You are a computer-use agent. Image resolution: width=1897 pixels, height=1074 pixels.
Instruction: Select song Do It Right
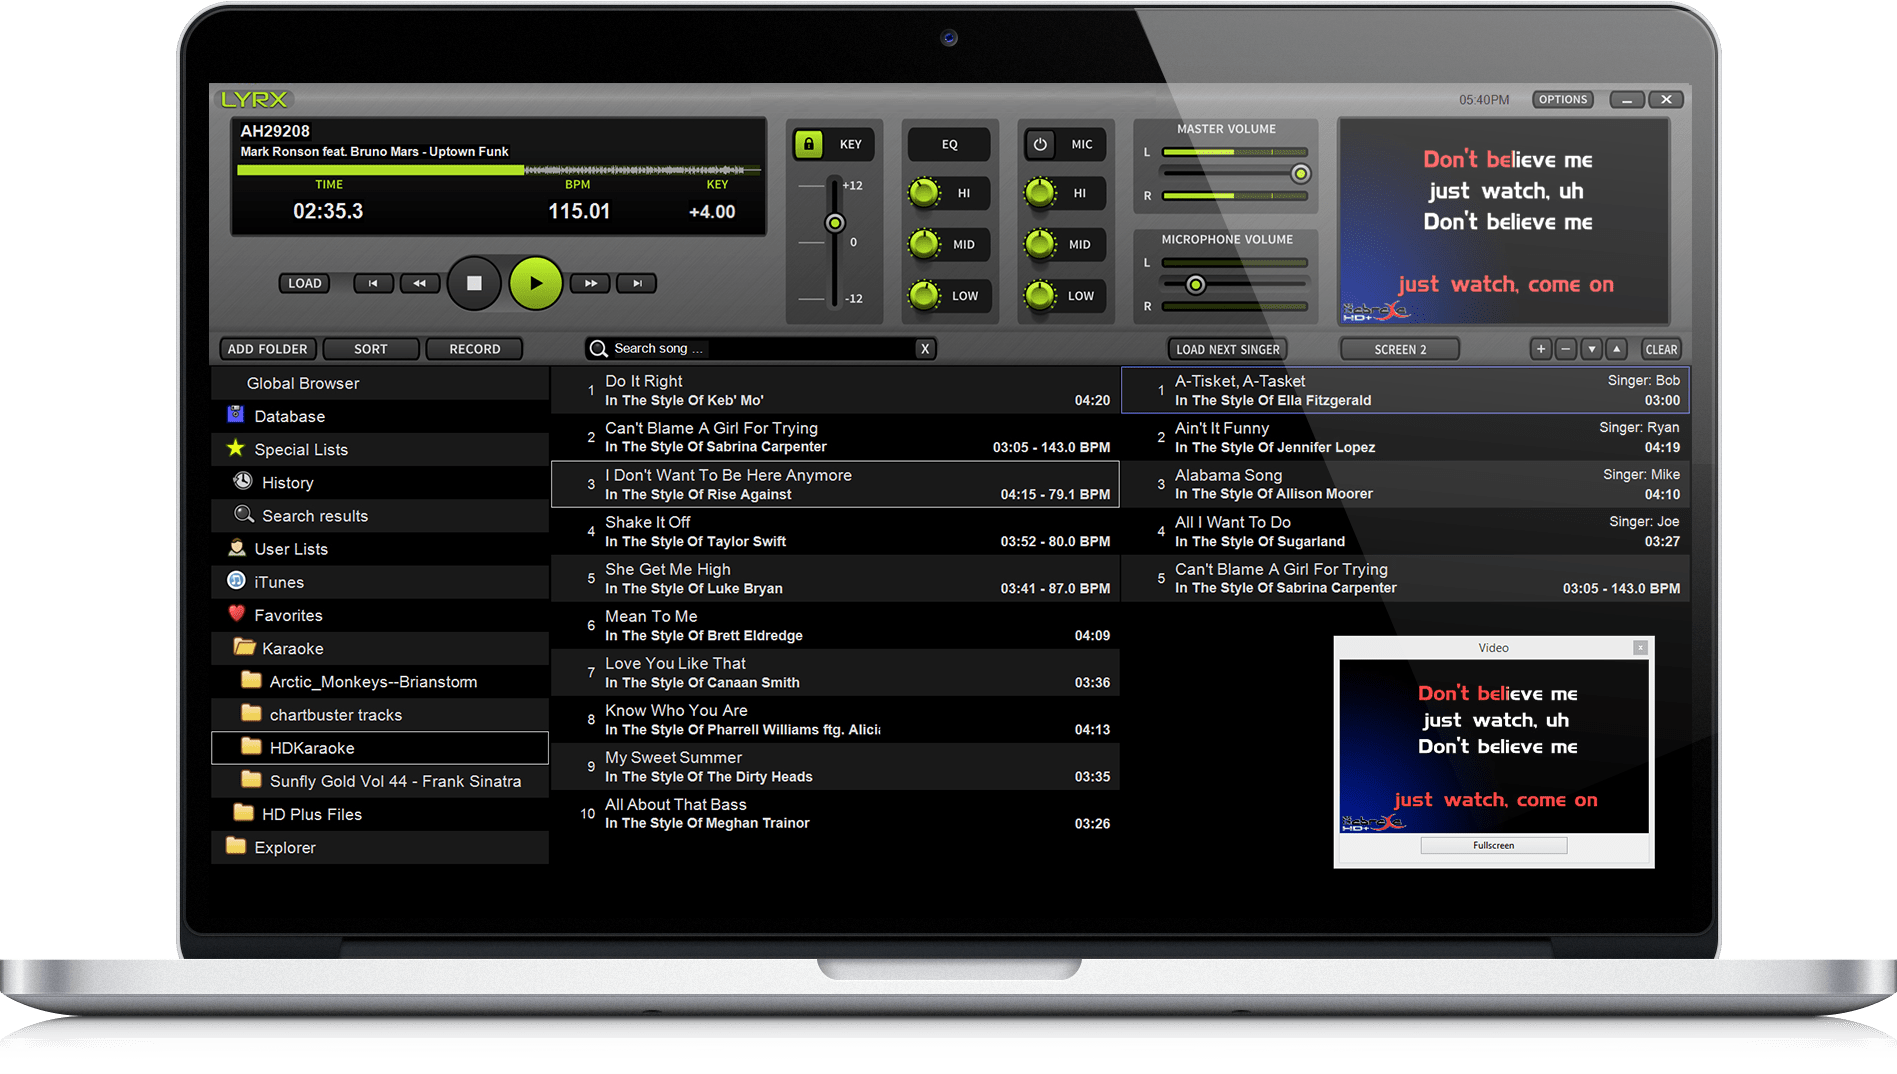pos(835,390)
